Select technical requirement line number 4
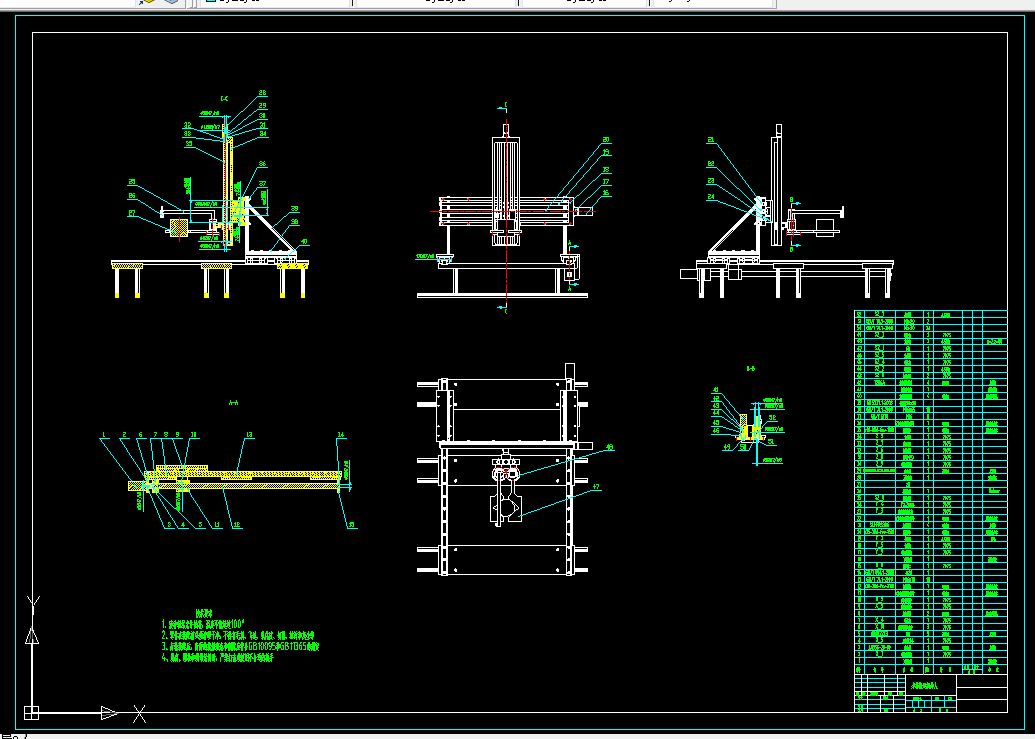Screen dimensions: 1035x739 (x=217, y=658)
